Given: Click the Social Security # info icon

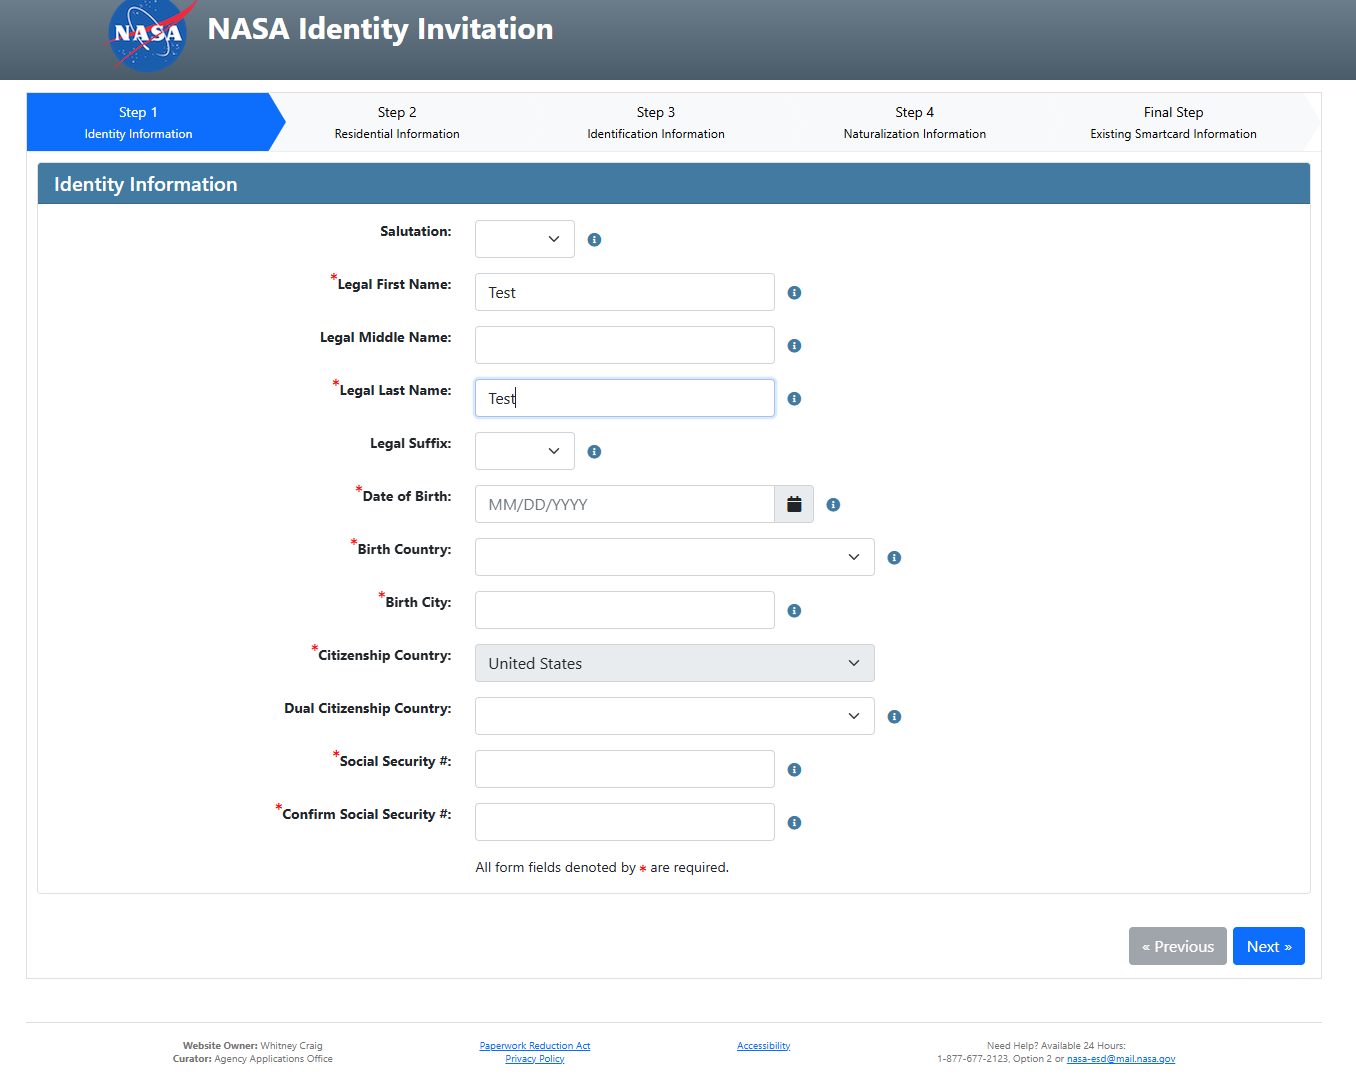Looking at the screenshot, I should [794, 770].
